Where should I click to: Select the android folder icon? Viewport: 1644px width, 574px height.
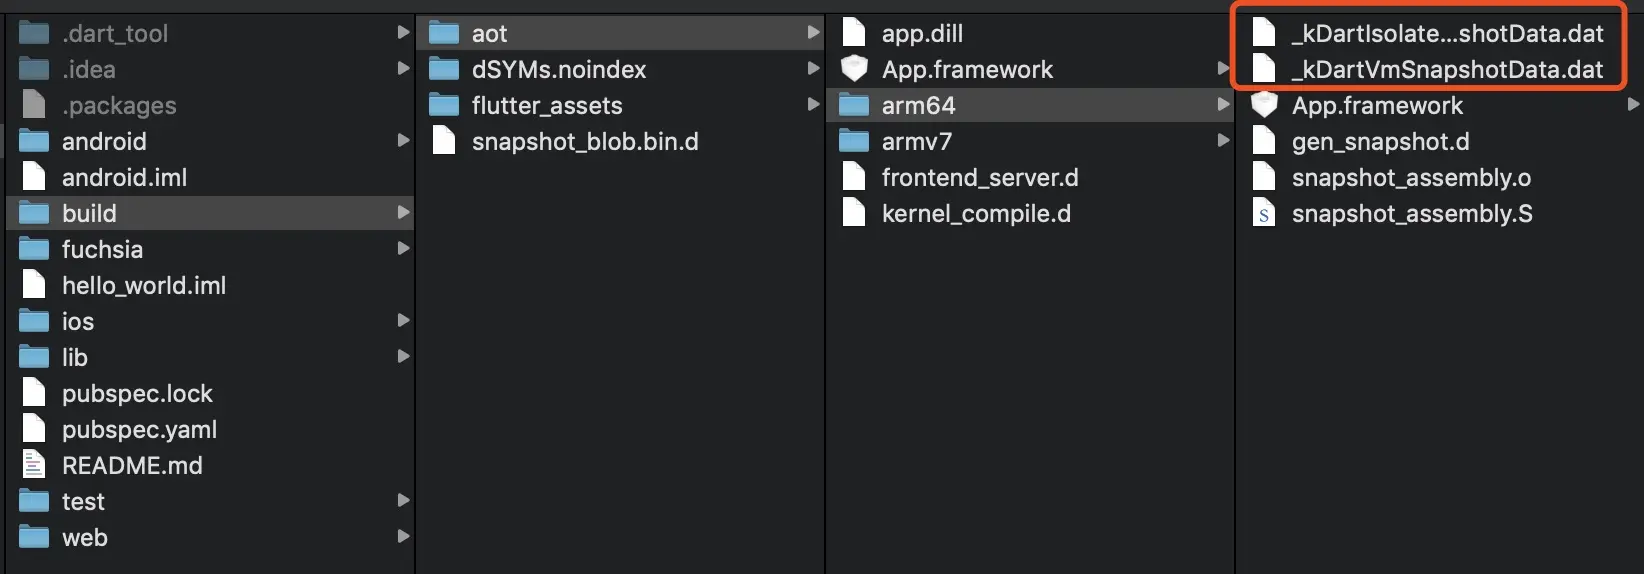point(34,141)
